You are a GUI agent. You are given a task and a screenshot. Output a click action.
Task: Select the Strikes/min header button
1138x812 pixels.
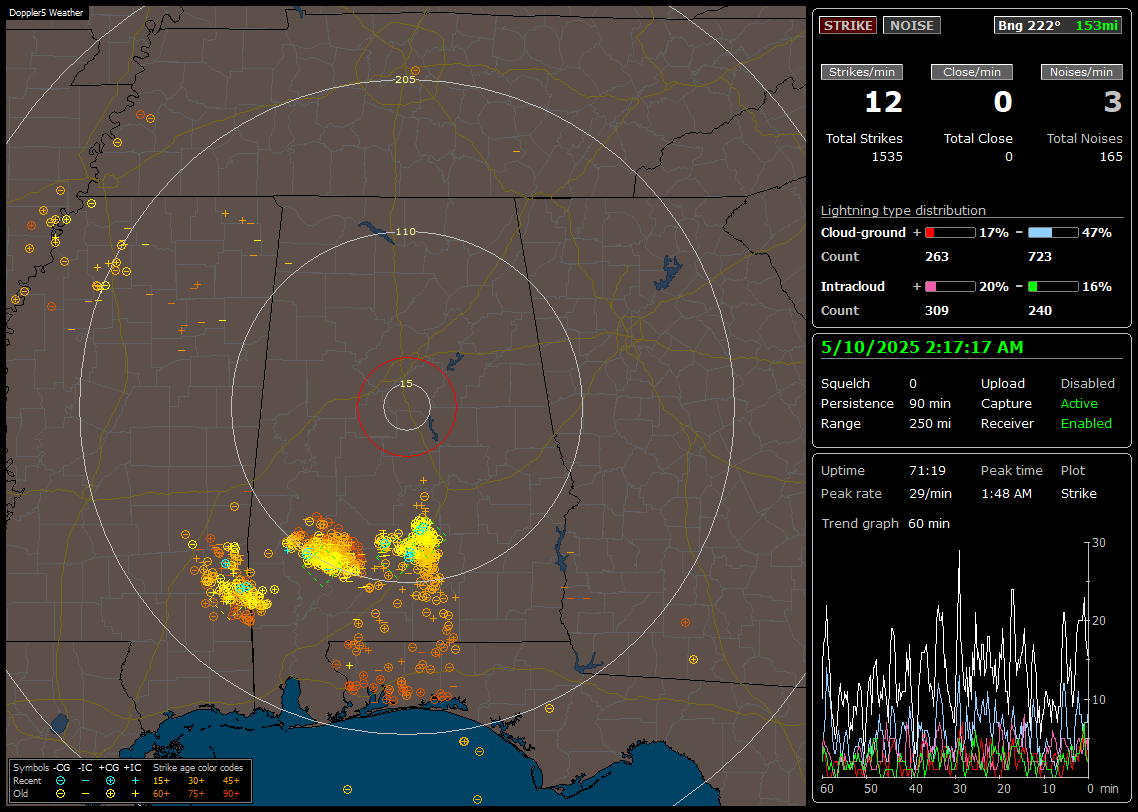click(x=861, y=72)
